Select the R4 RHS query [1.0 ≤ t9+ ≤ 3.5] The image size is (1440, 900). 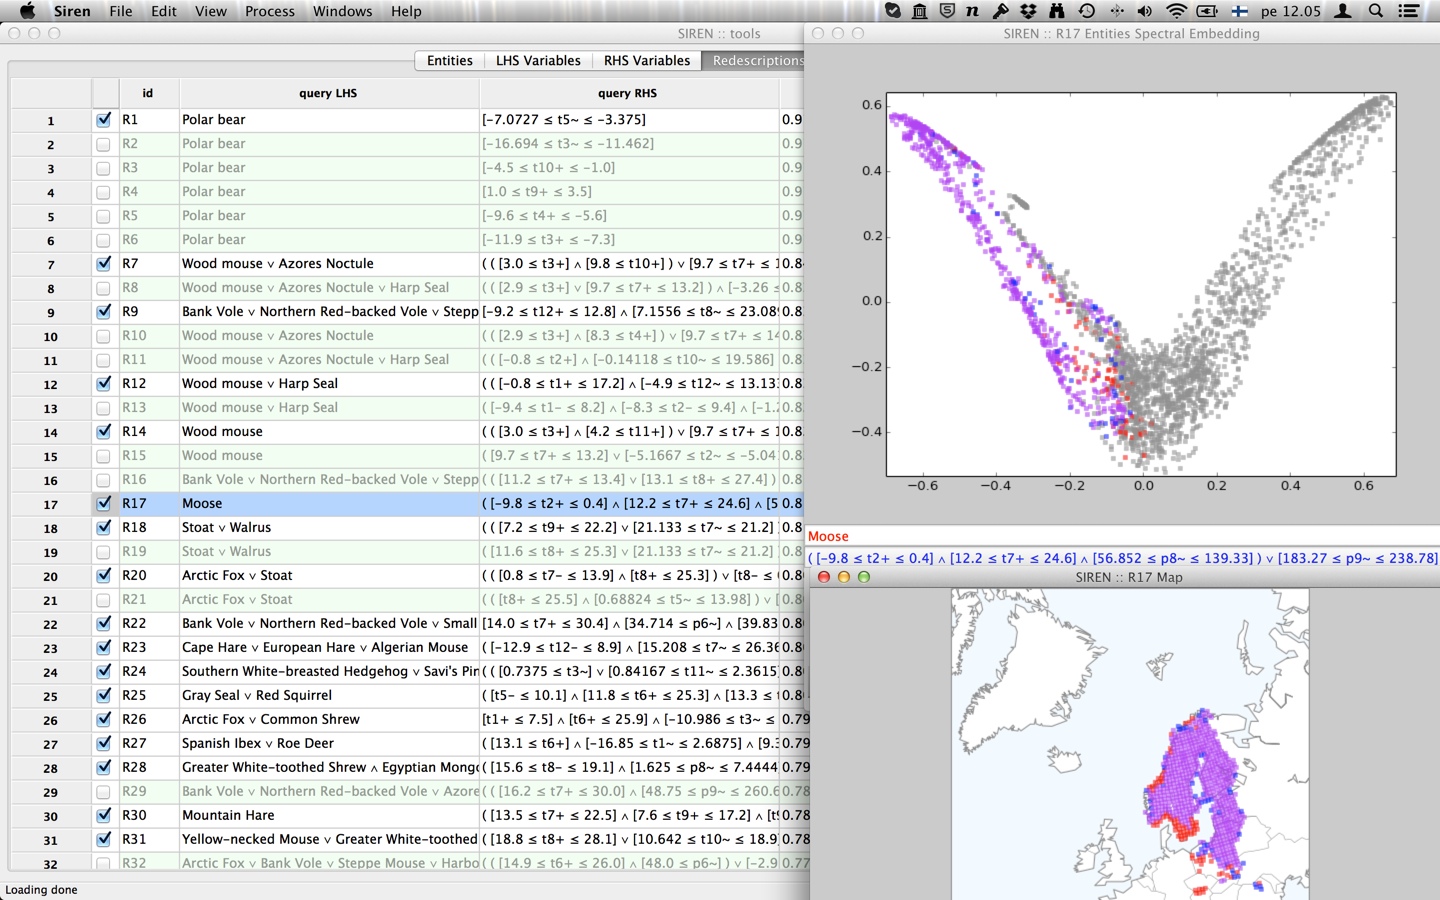pos(629,192)
